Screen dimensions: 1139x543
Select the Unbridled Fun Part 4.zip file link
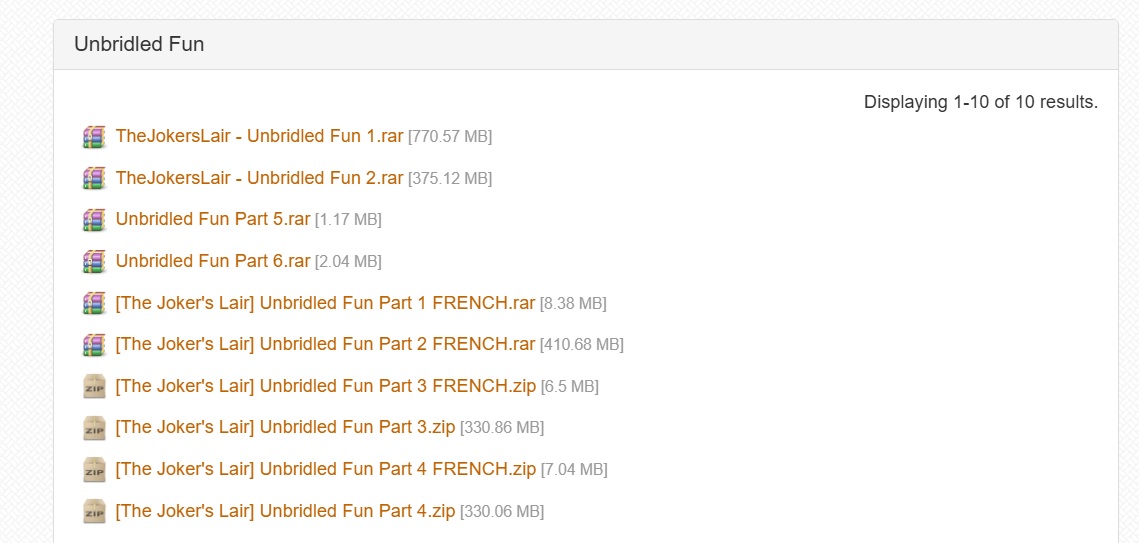(285, 511)
